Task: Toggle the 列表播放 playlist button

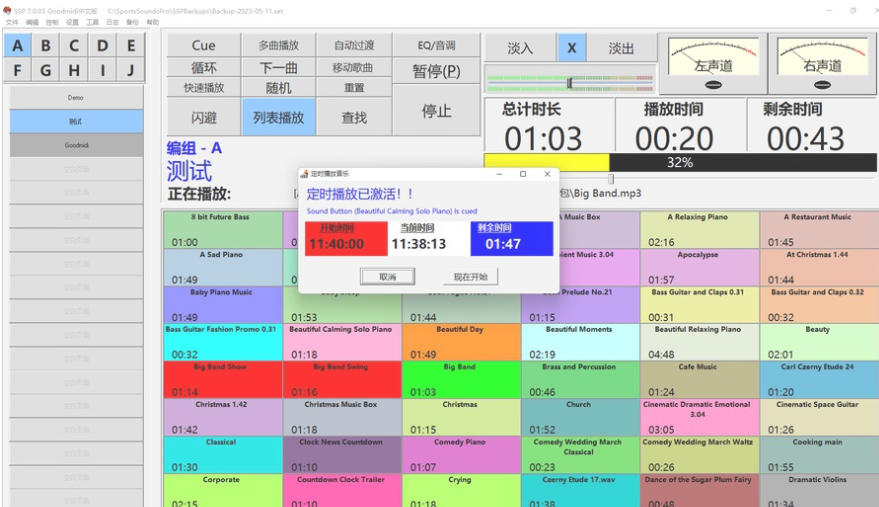Action: tap(279, 117)
